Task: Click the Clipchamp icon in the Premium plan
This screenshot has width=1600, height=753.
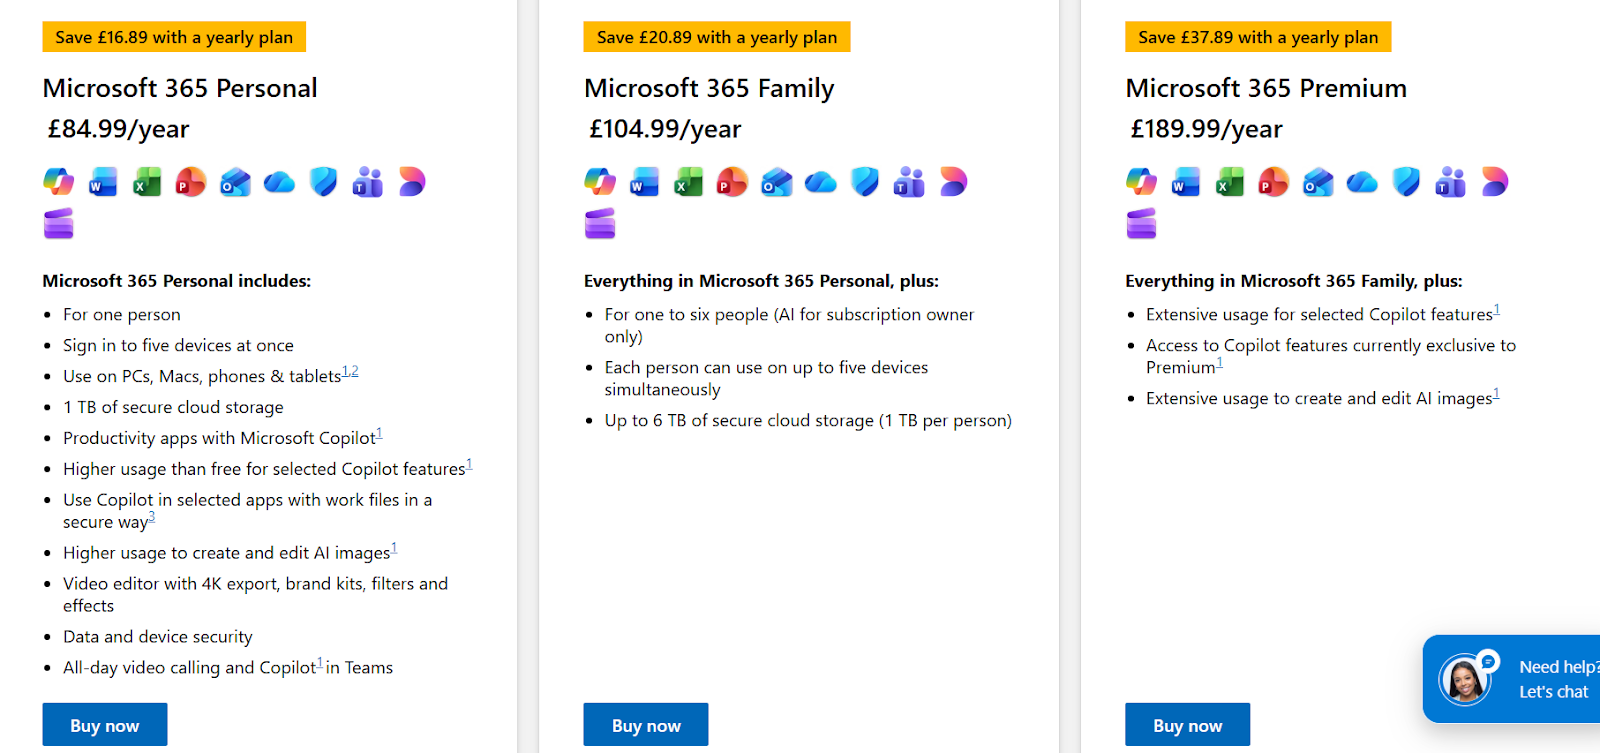Action: pos(1141,223)
